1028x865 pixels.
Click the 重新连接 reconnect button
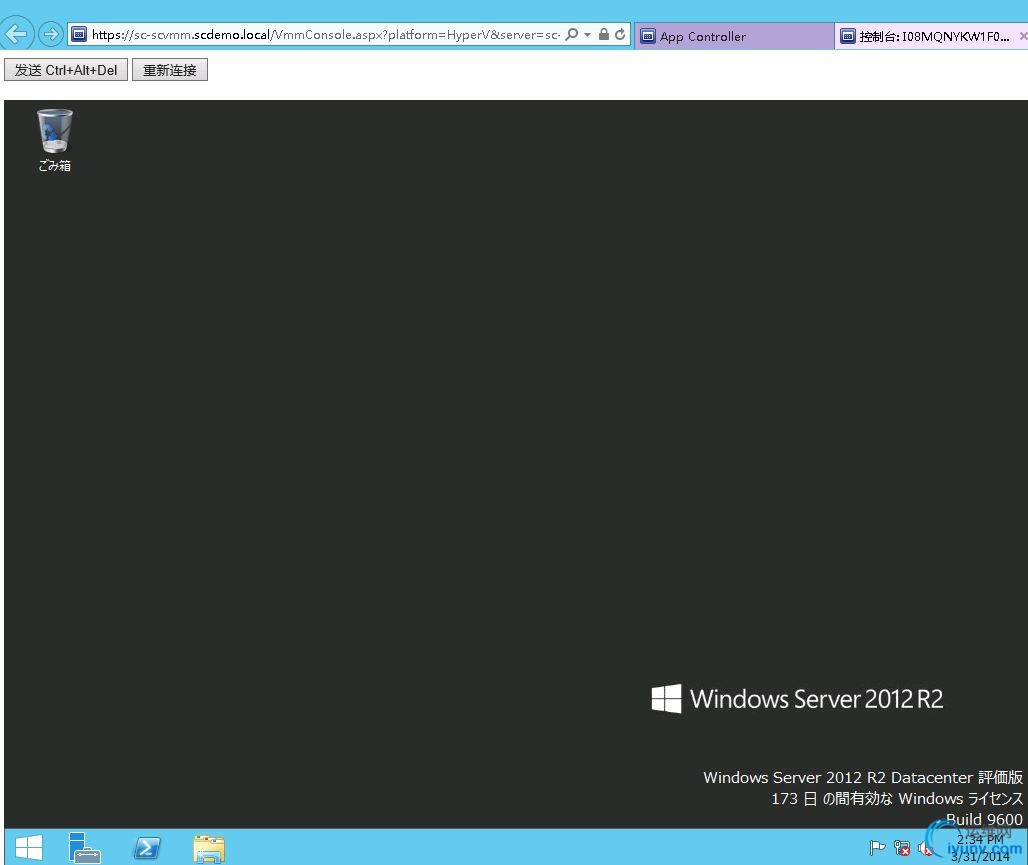click(x=170, y=70)
